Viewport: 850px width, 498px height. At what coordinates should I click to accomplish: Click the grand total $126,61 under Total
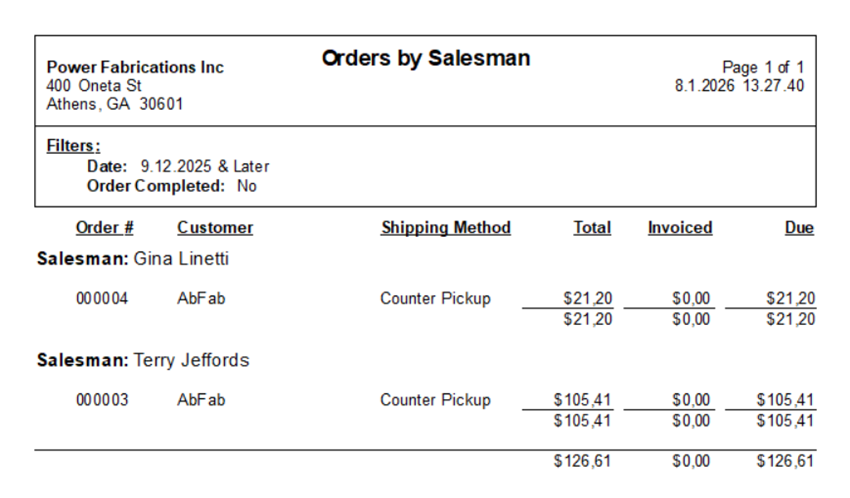coord(582,461)
